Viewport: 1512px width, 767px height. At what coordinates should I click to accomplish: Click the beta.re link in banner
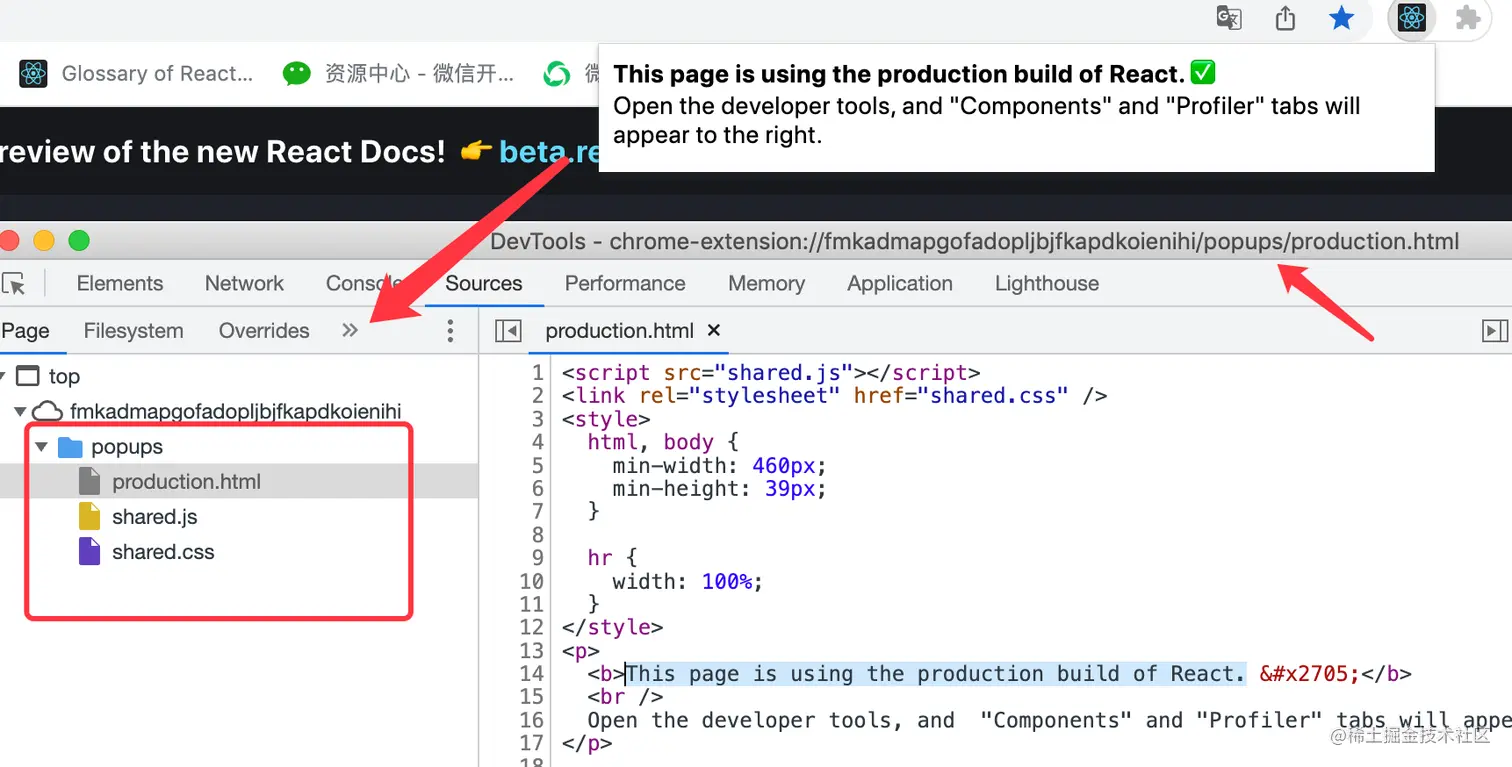(548, 152)
